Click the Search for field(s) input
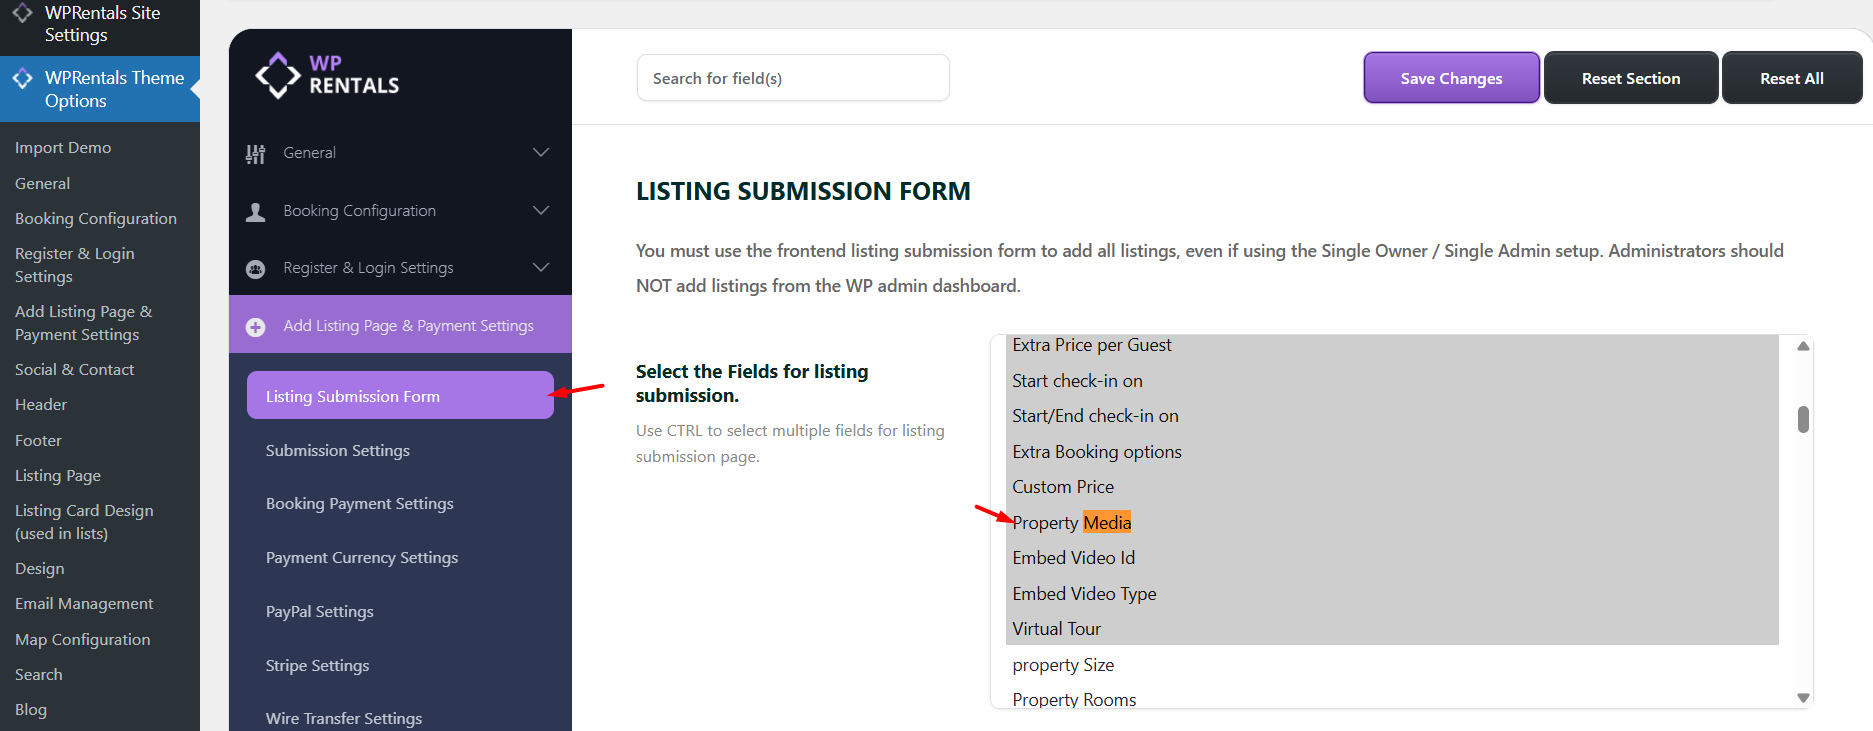 (x=792, y=78)
